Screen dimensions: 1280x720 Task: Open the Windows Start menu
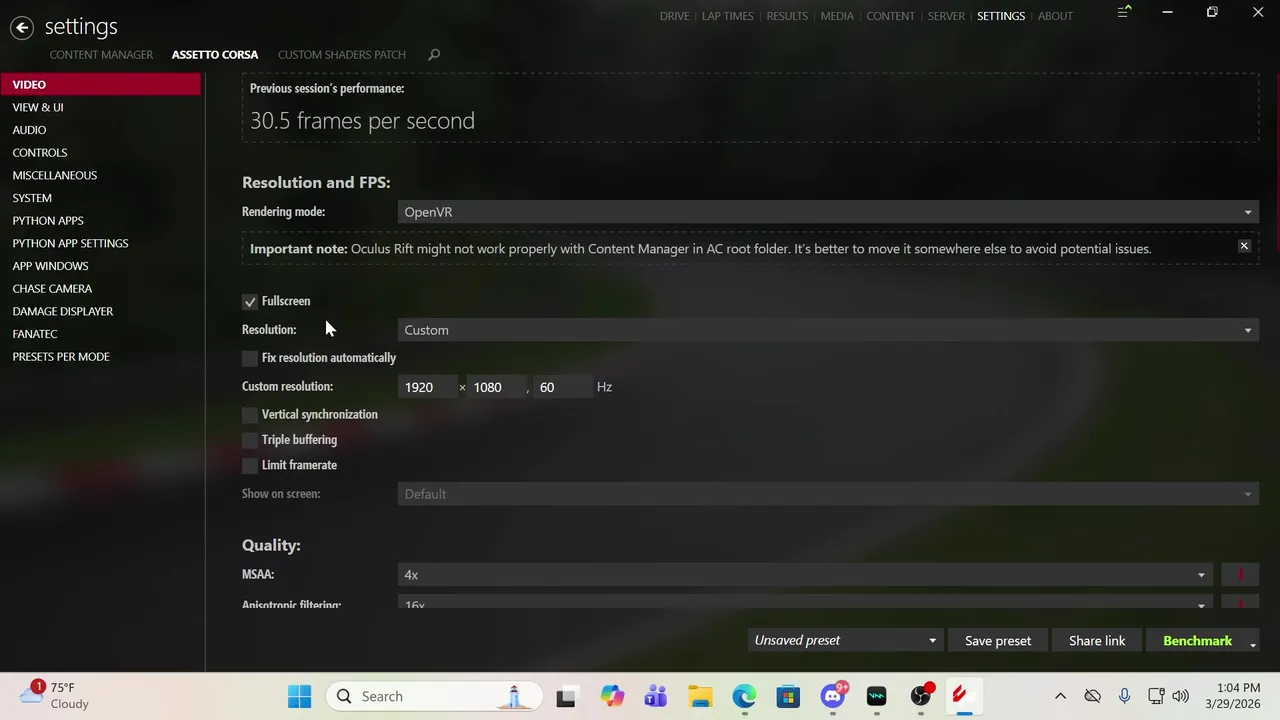(299, 696)
